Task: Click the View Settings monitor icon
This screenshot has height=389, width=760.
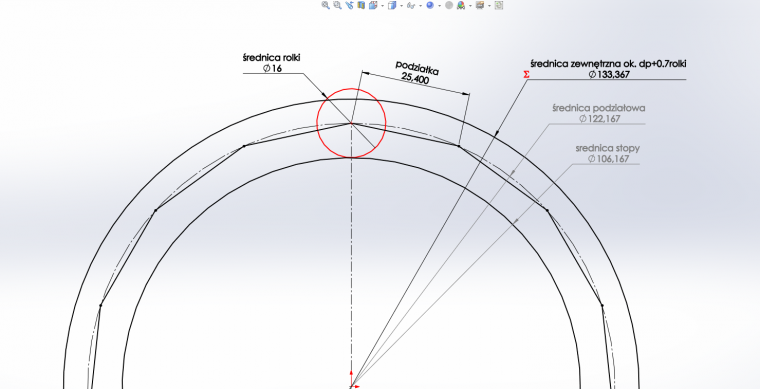Action: [480, 5]
